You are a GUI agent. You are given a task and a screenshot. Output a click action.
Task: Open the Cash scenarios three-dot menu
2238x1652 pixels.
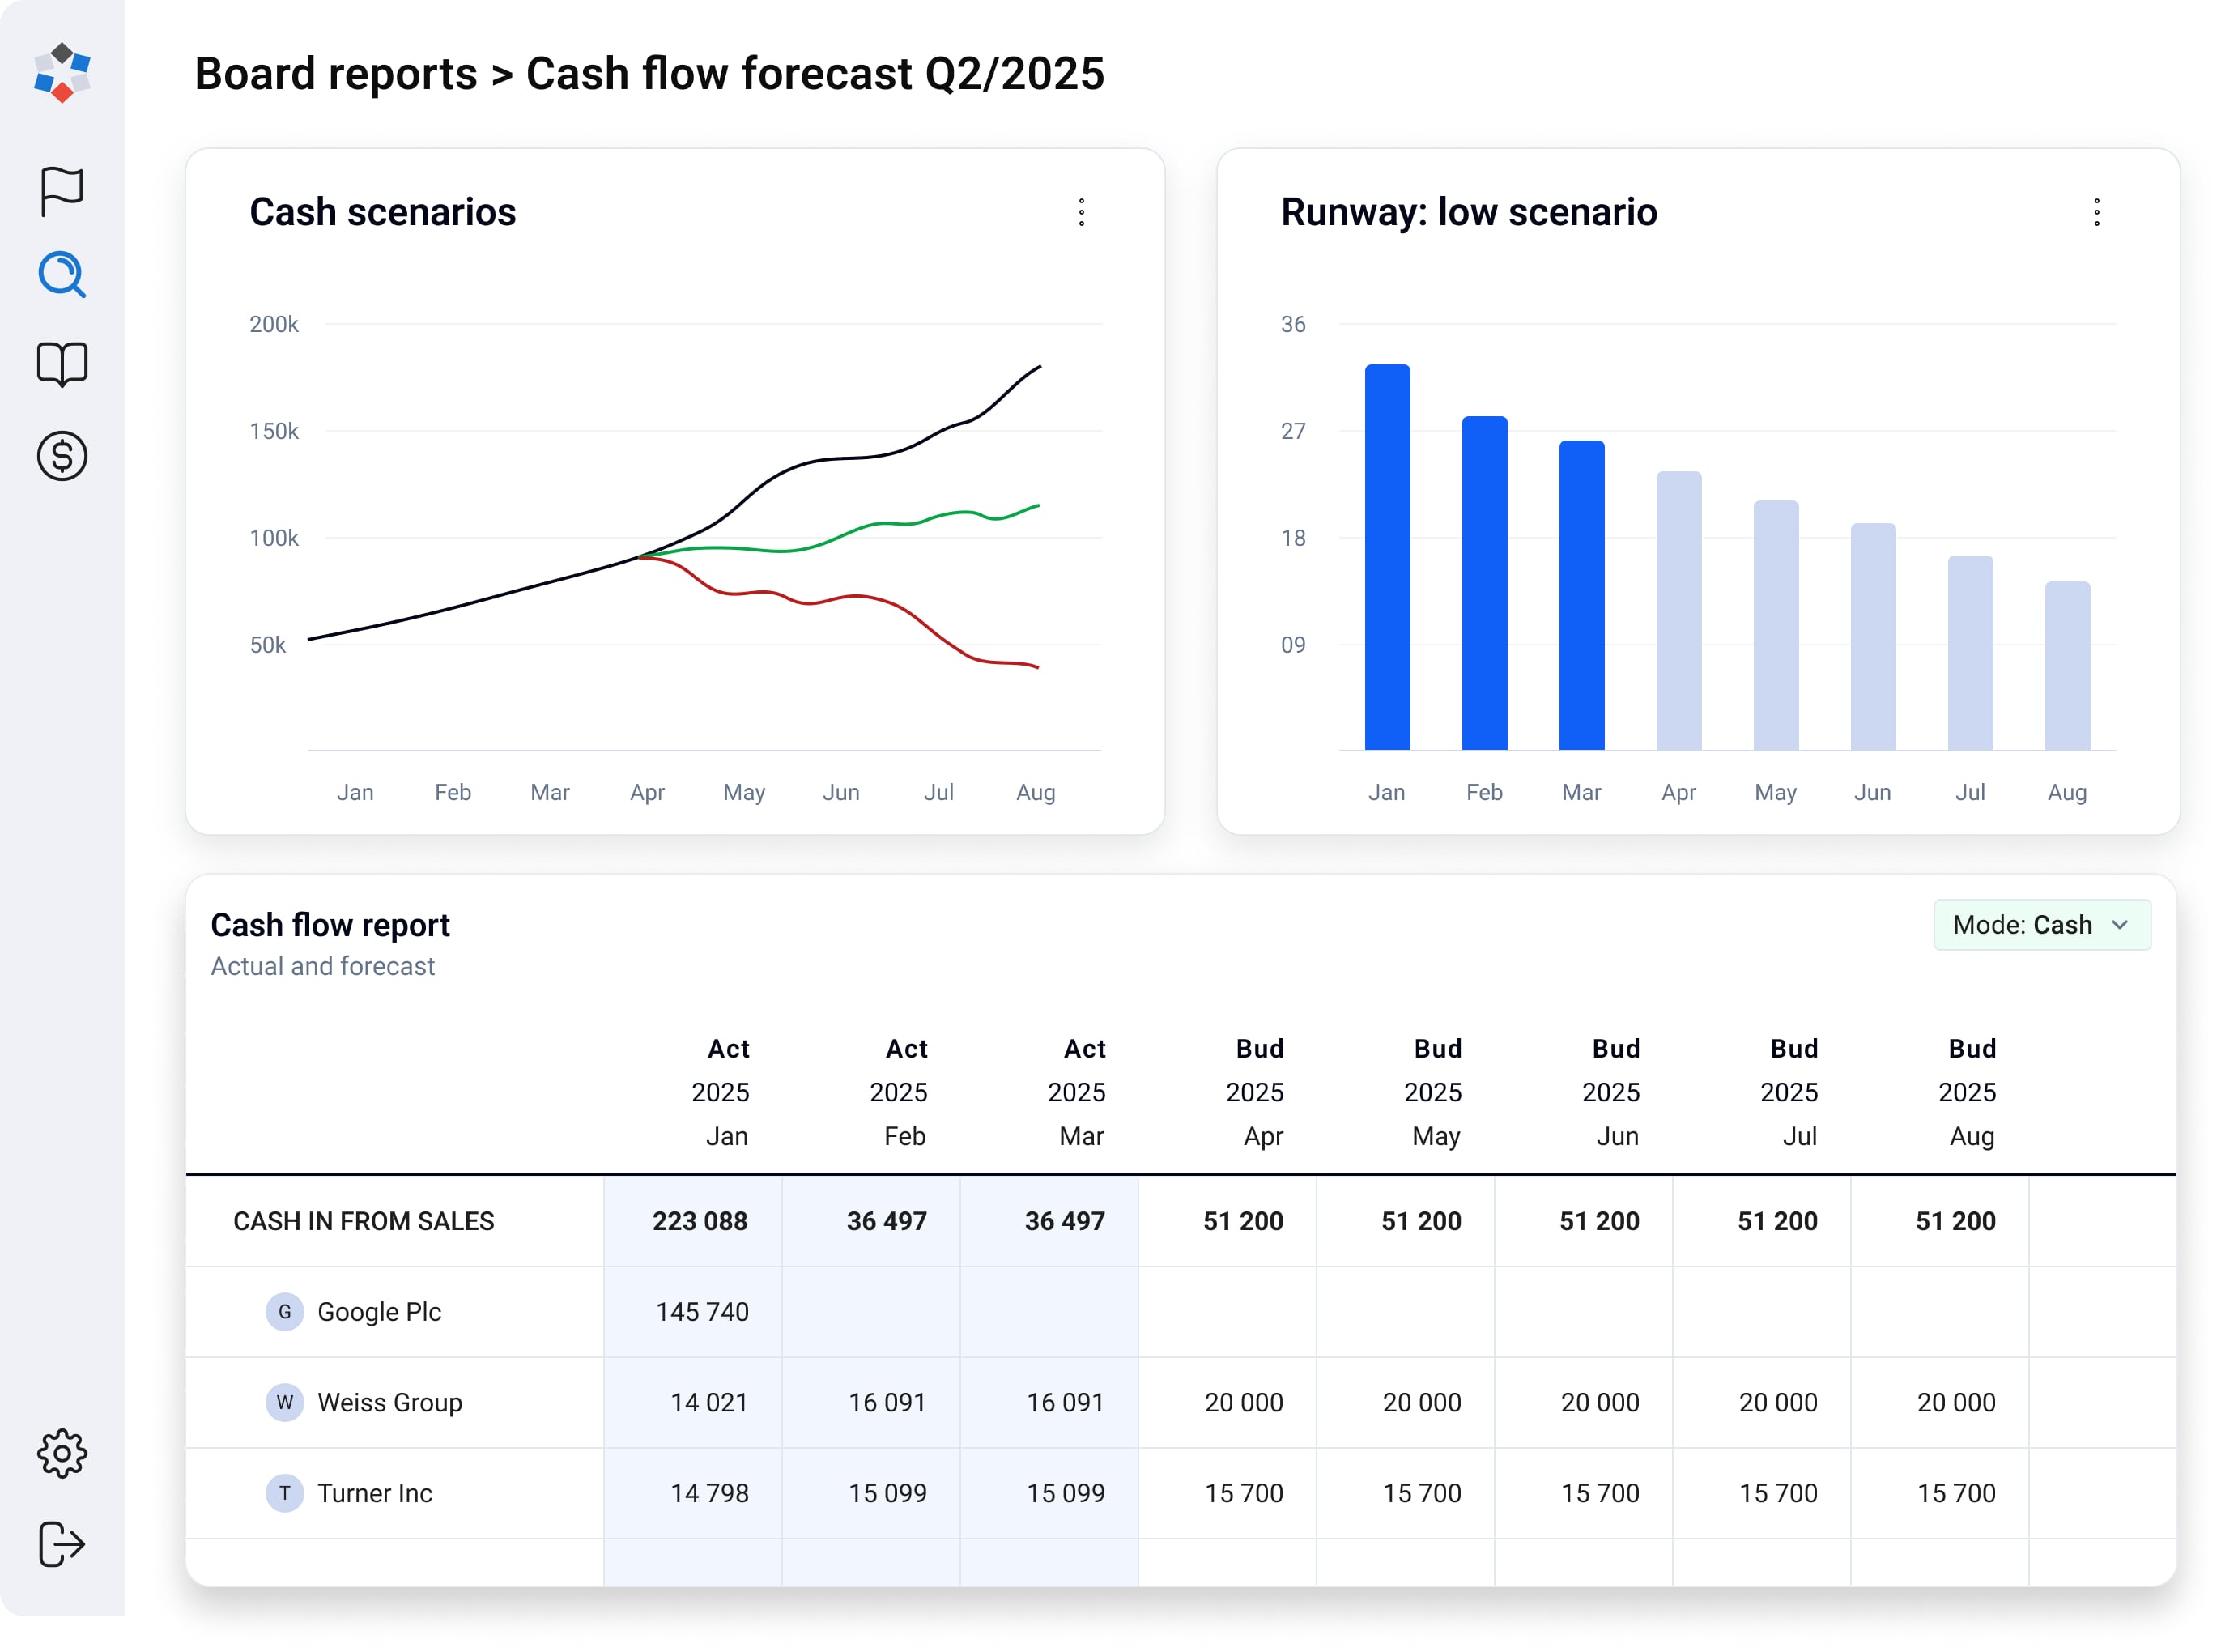[x=1082, y=212]
